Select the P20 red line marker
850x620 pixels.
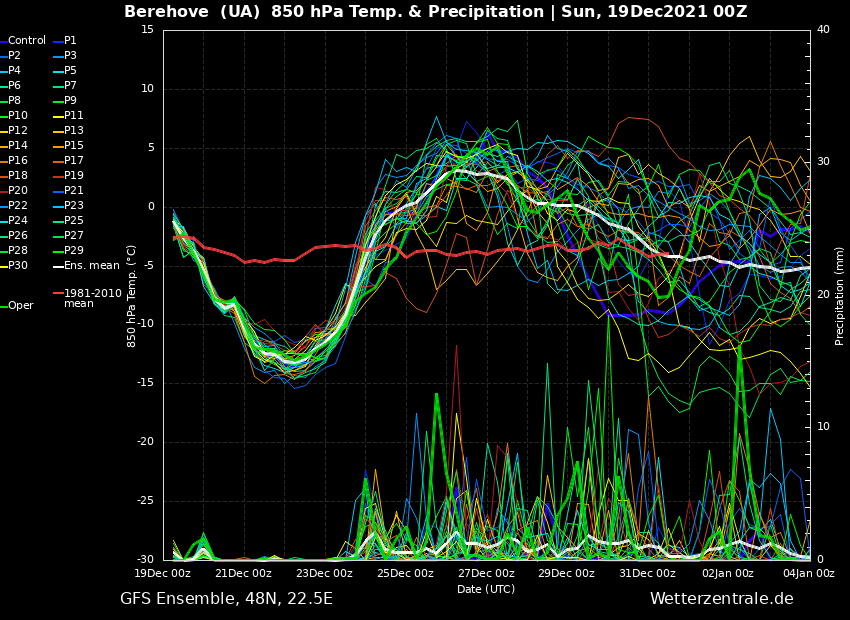pos(3,191)
